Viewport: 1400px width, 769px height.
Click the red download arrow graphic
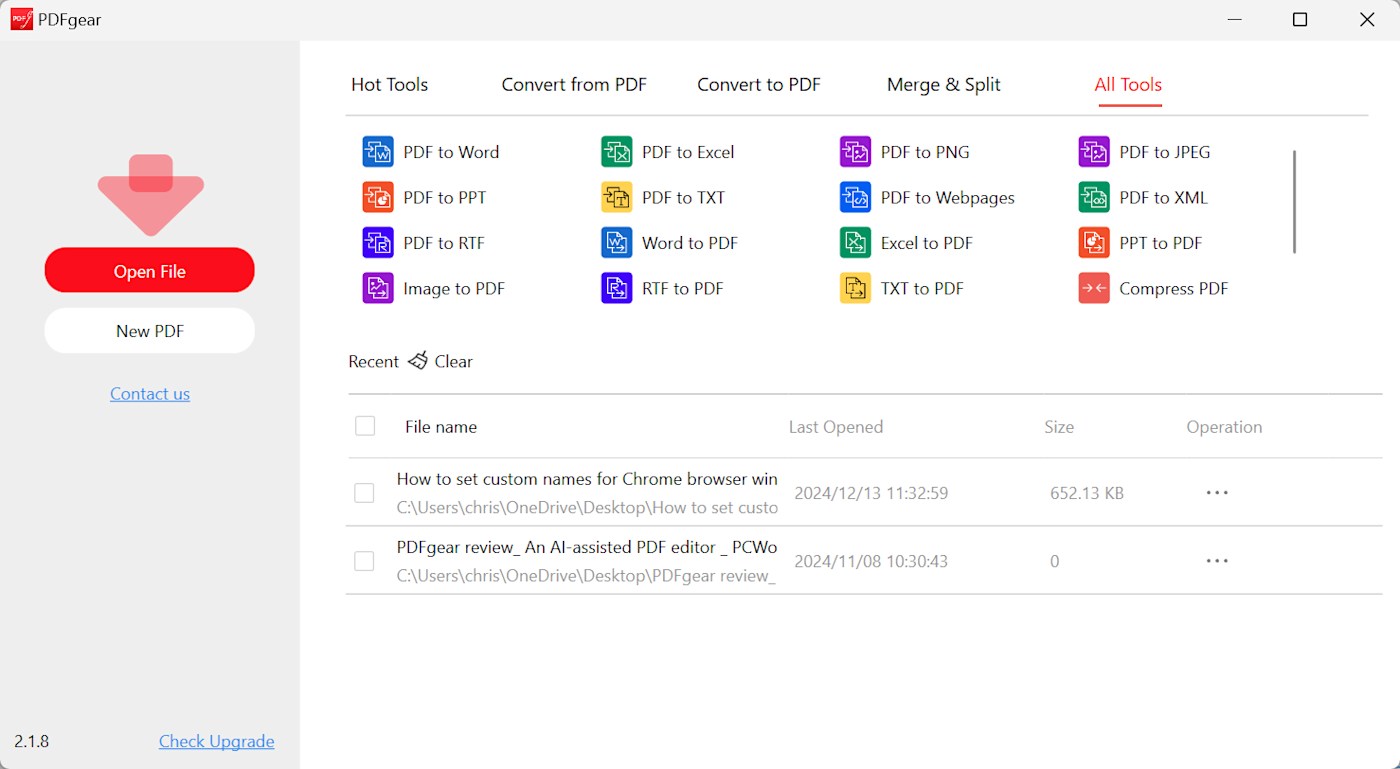point(151,195)
